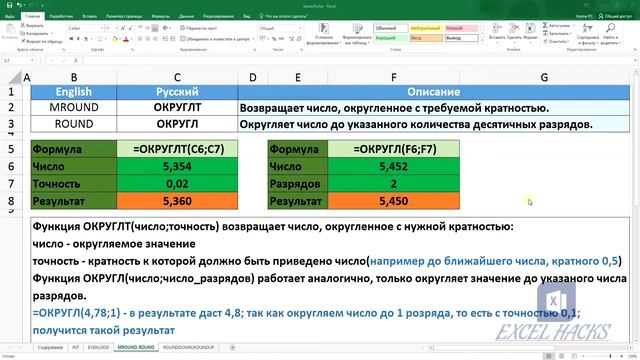
Task: Select the cell with =ОКРУГЛТ(C6;C7) formula
Action: pyautogui.click(x=177, y=149)
